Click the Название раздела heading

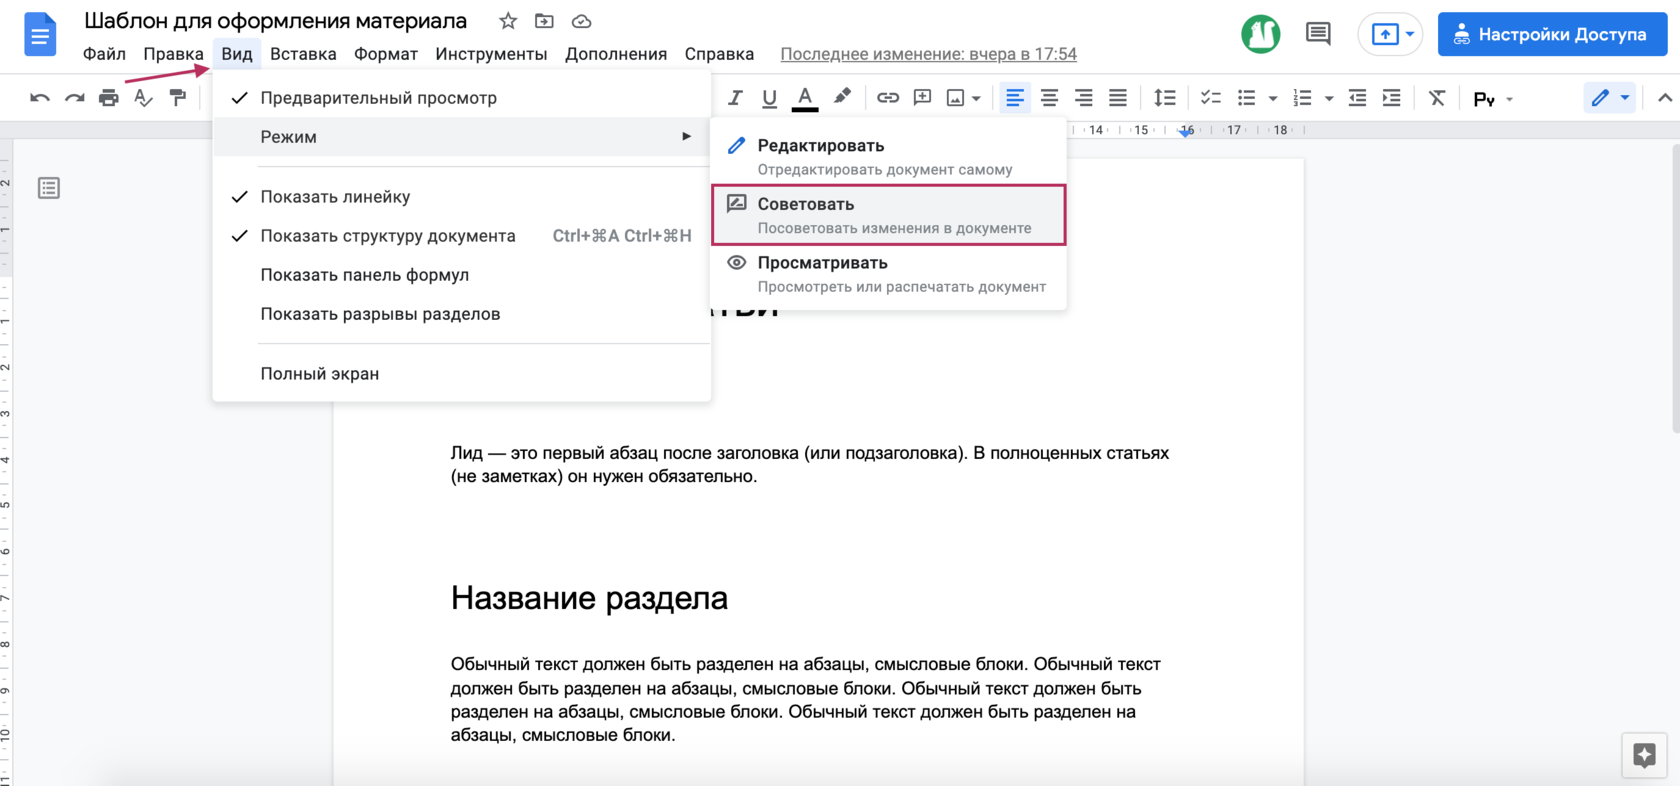[589, 598]
